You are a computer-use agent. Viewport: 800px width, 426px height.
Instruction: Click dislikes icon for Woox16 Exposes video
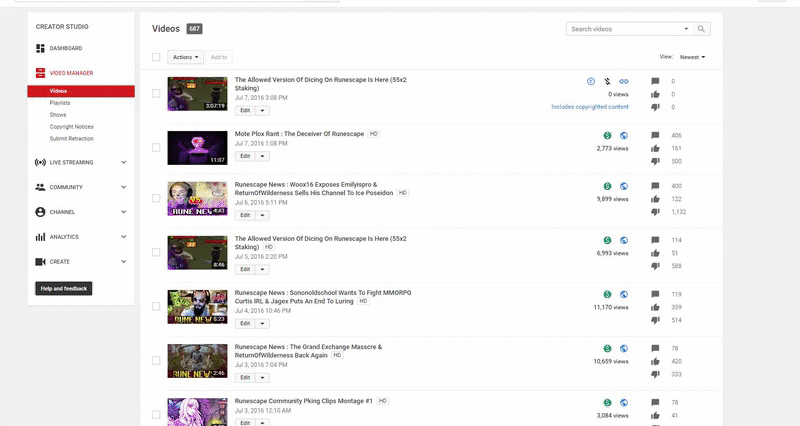656,212
